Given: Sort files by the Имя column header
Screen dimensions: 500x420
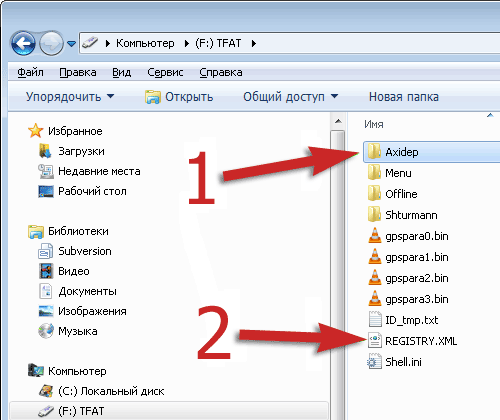Looking at the screenshot, I should tap(374, 124).
